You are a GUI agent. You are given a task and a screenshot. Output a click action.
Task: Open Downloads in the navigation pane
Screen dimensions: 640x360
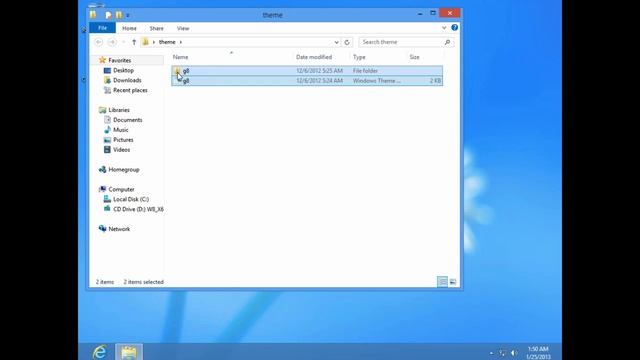[x=127, y=80]
